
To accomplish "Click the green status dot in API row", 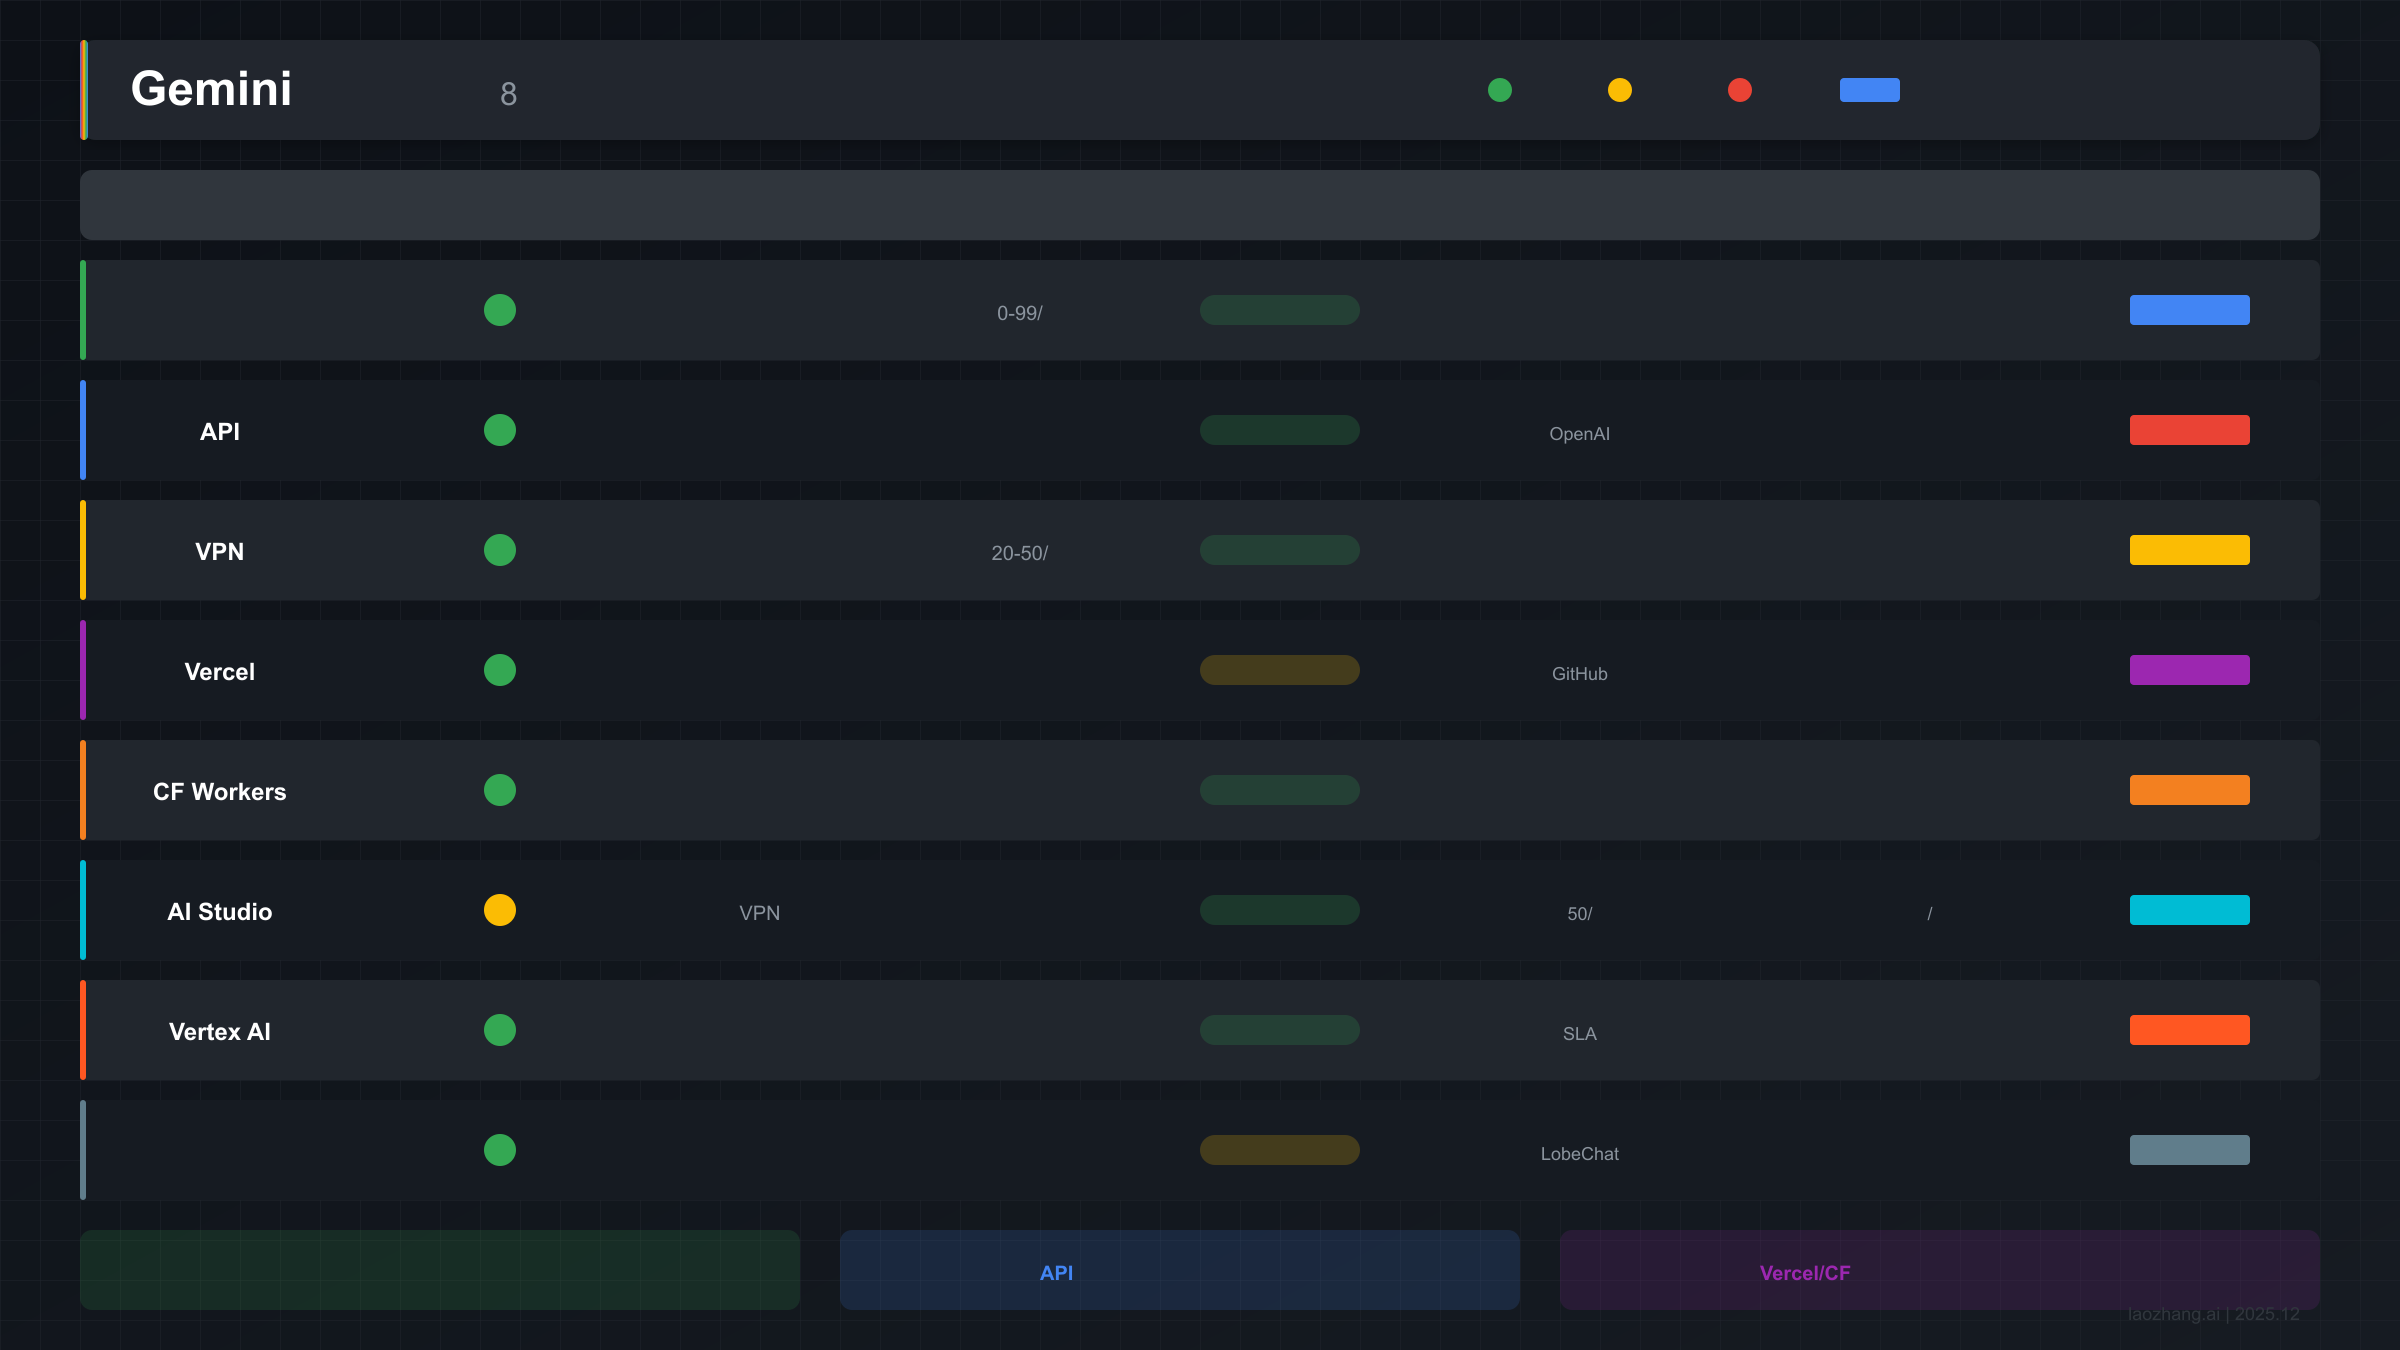I will (500, 430).
